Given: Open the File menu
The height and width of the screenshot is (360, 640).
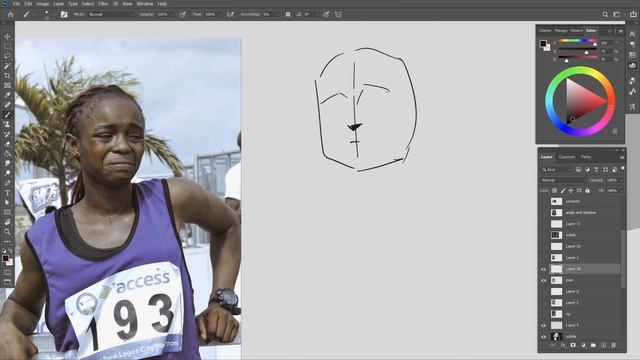Looking at the screenshot, I should [x=16, y=4].
